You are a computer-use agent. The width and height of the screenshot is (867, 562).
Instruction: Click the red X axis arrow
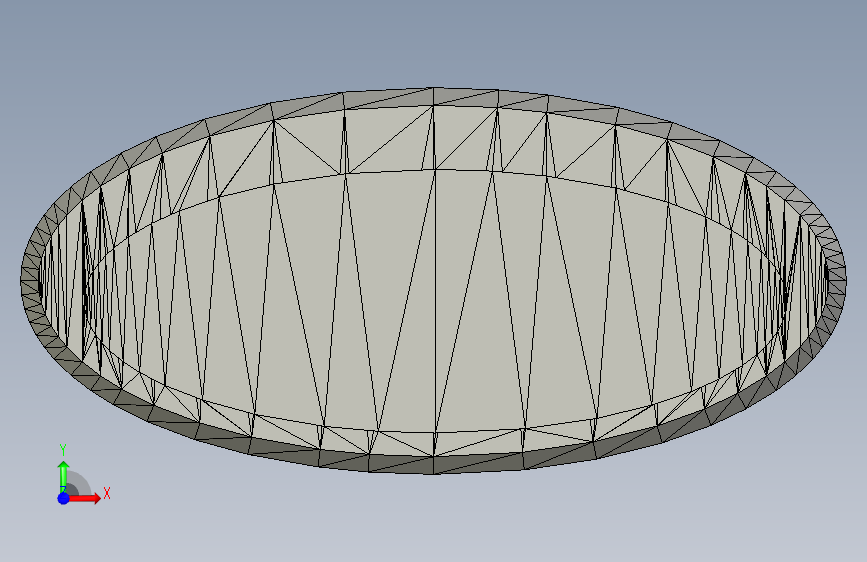click(84, 498)
